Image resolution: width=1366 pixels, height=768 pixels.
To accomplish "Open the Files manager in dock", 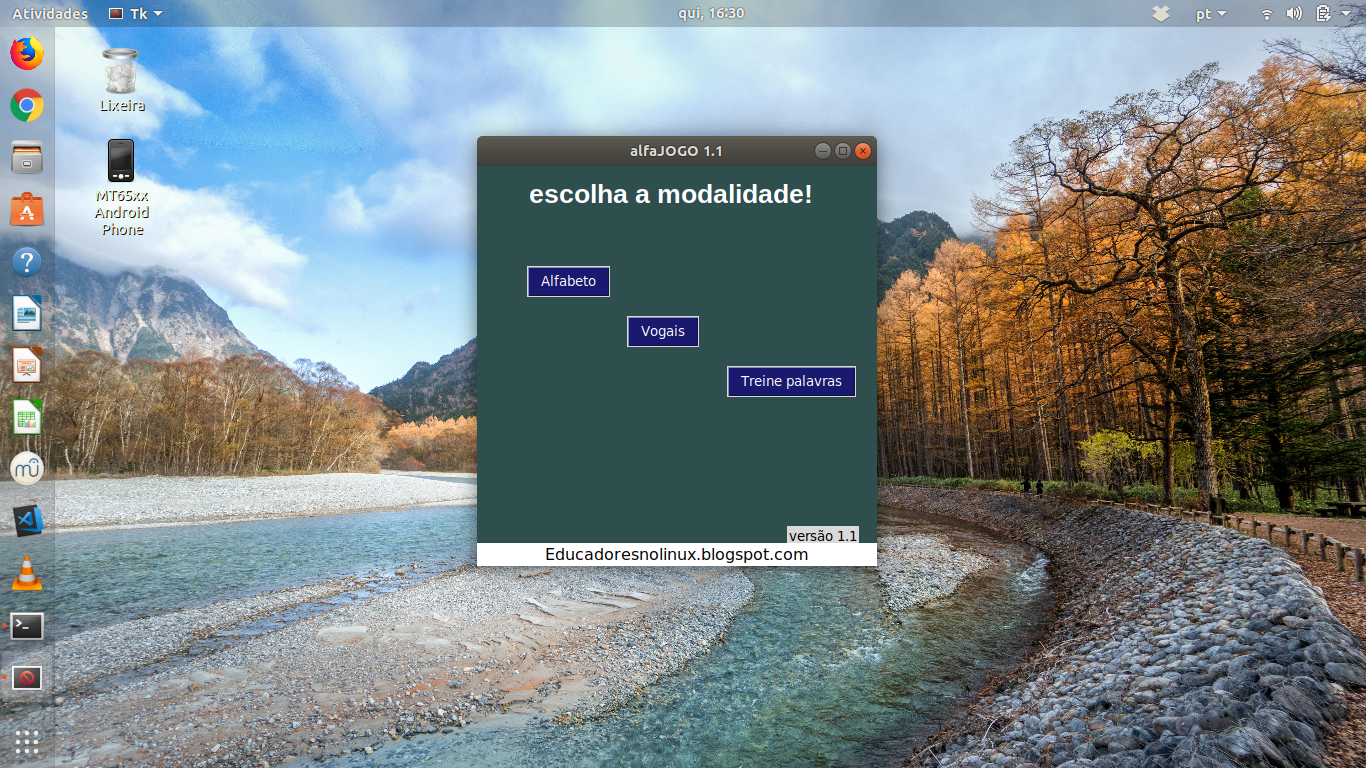I will pyautogui.click(x=27, y=157).
